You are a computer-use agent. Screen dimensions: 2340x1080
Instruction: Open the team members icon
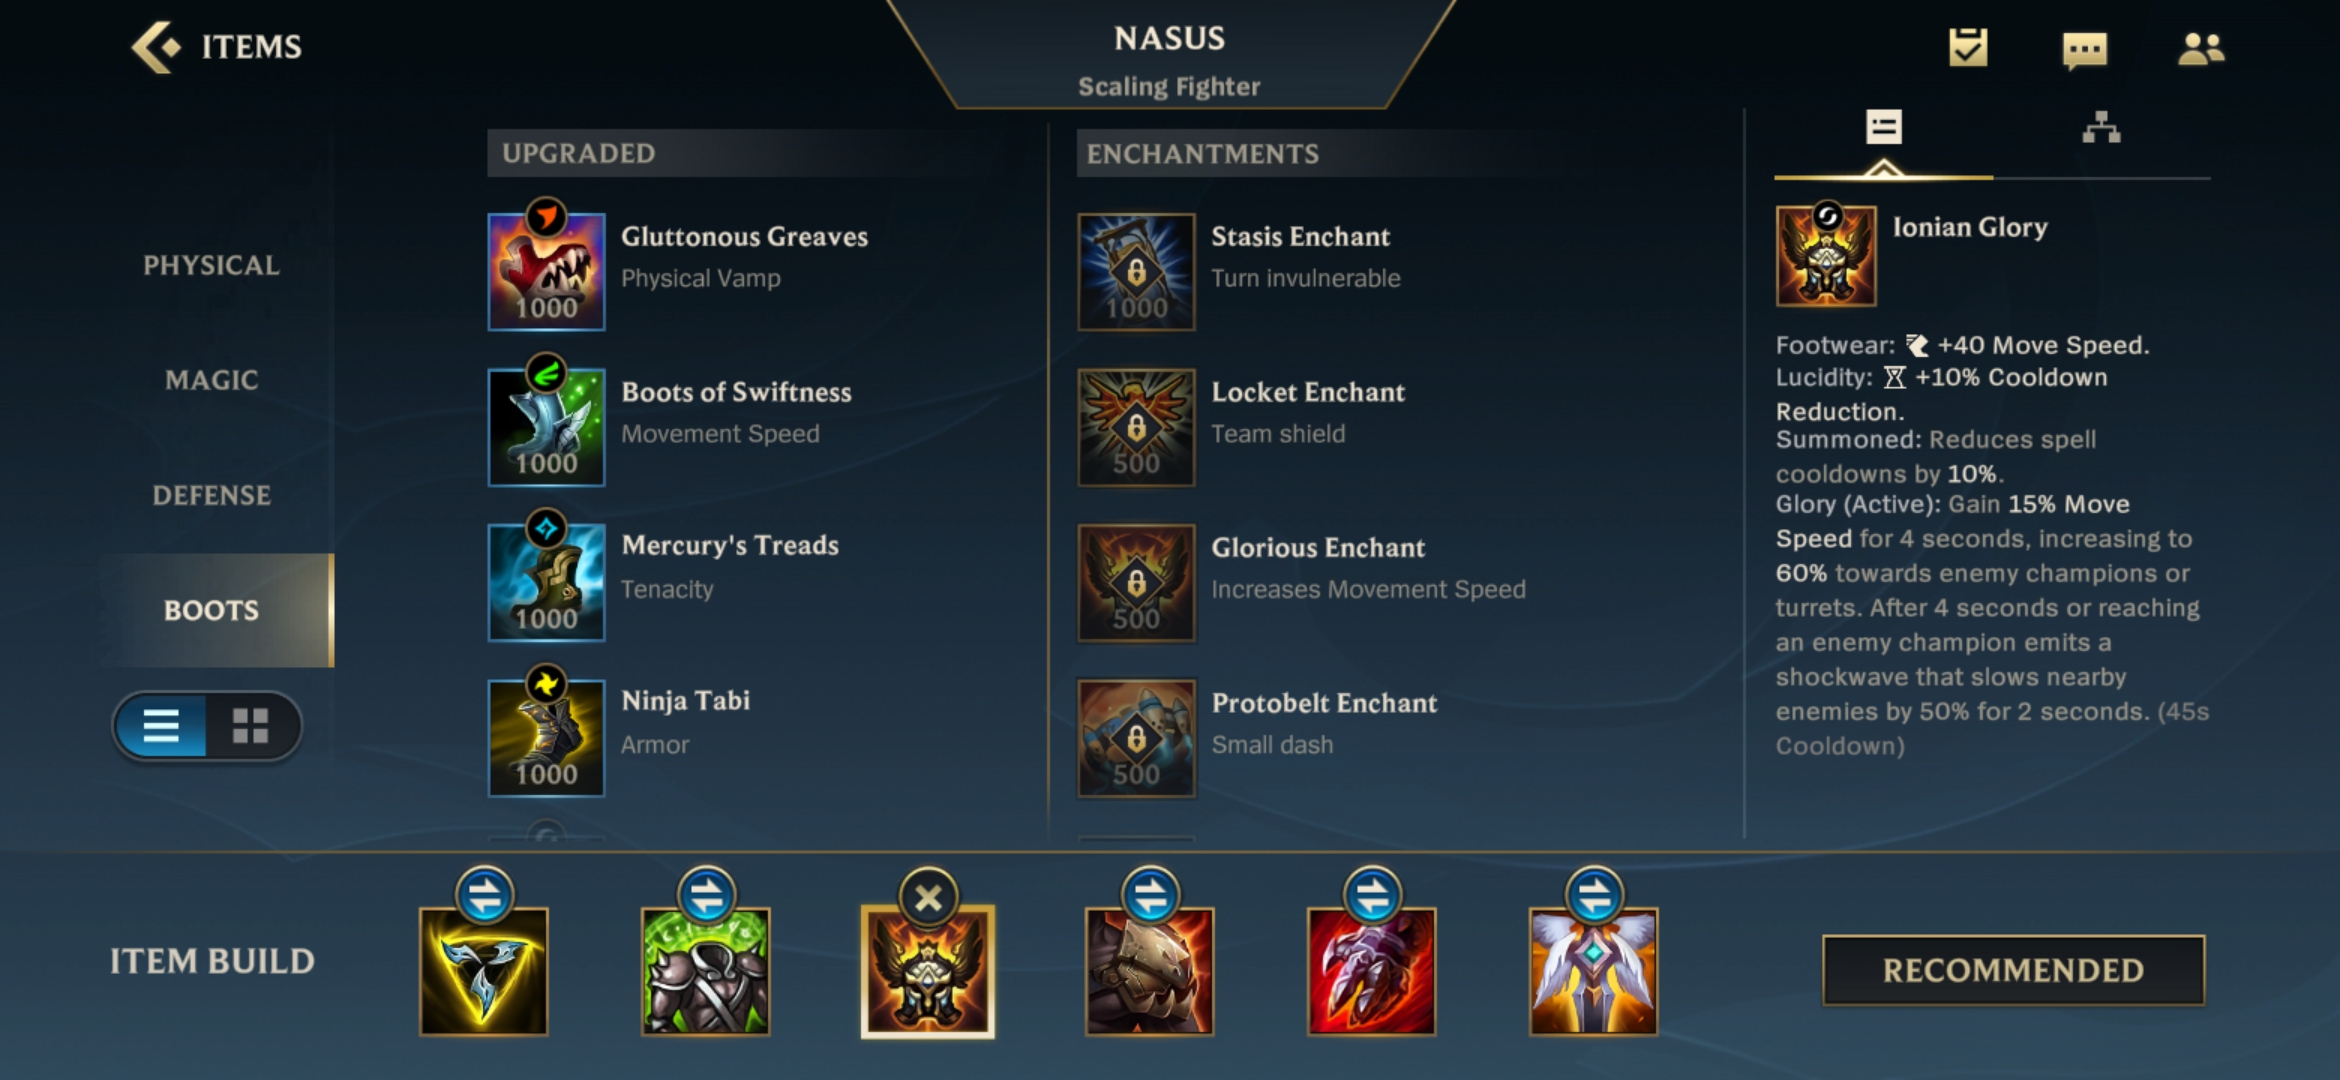click(x=2201, y=49)
